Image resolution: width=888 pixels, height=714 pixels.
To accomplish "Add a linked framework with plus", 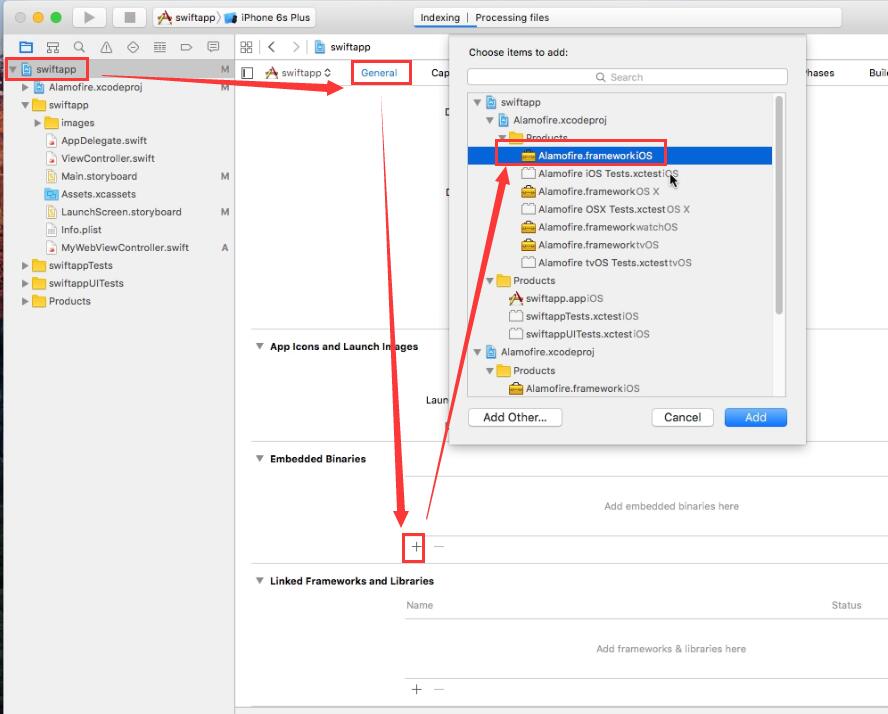I will tap(417, 690).
